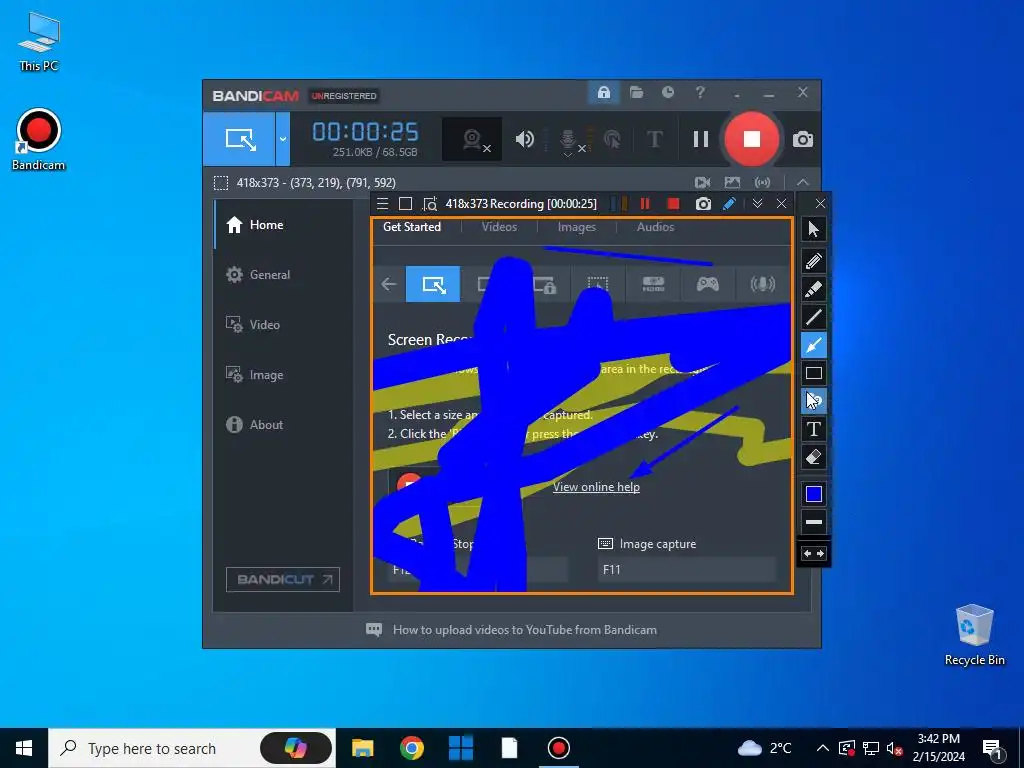
Task: Select the Highlighter drawing tool
Action: [x=813, y=289]
